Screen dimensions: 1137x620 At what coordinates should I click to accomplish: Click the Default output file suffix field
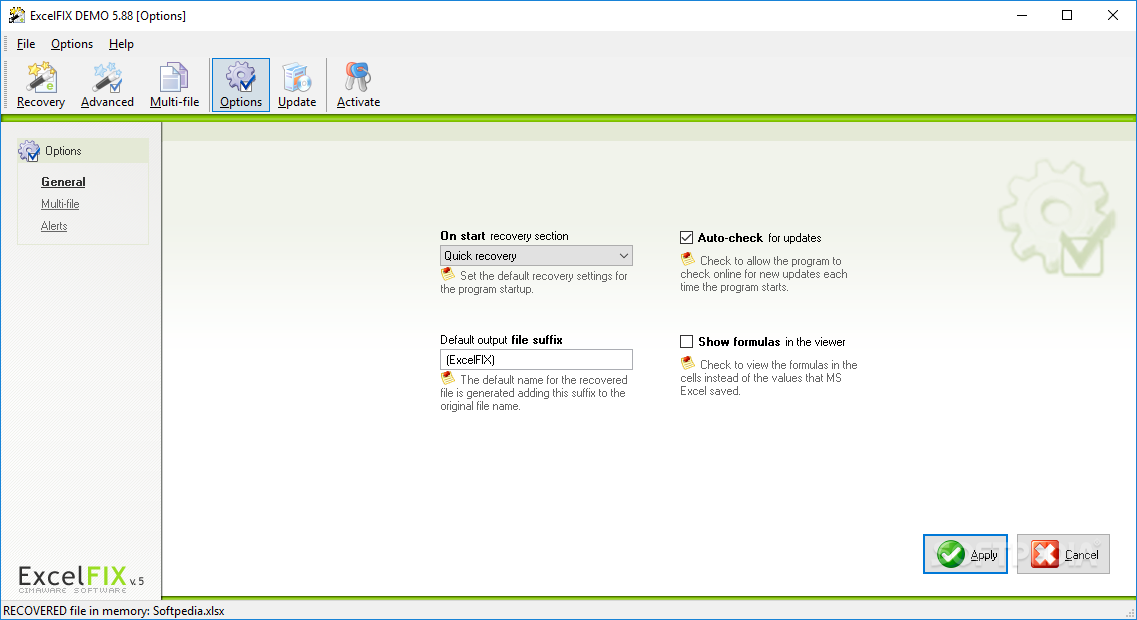536,360
